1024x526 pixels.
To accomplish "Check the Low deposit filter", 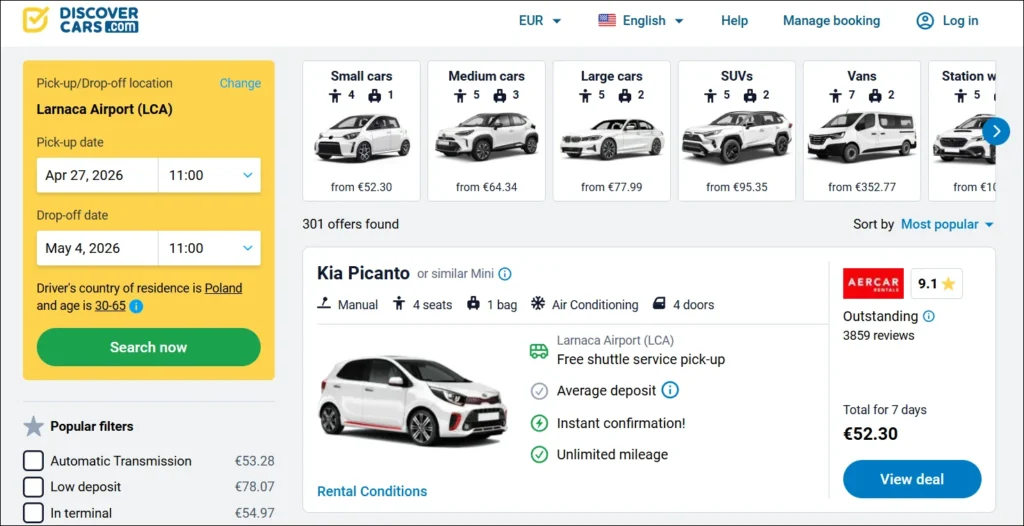I will click(x=33, y=487).
